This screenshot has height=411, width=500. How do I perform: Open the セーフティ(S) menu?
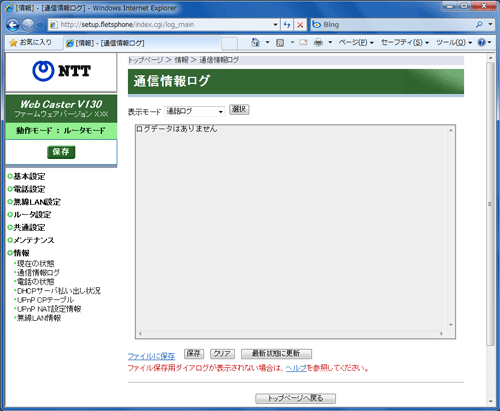tap(405, 42)
